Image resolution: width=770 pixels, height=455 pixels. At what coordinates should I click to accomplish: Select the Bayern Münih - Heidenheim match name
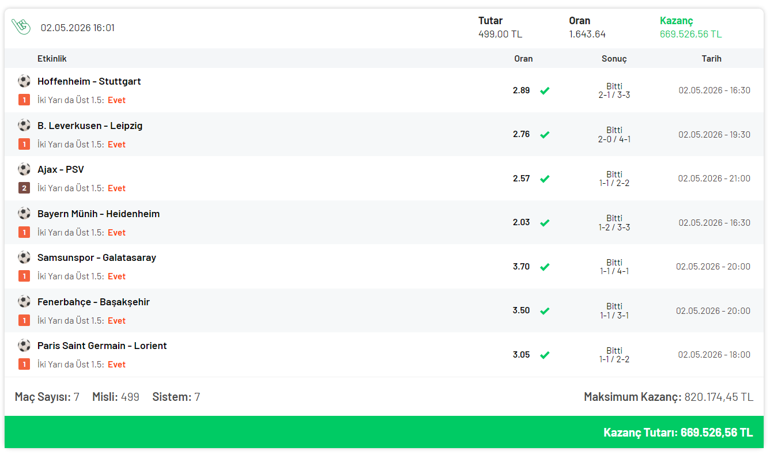pyautogui.click(x=98, y=214)
